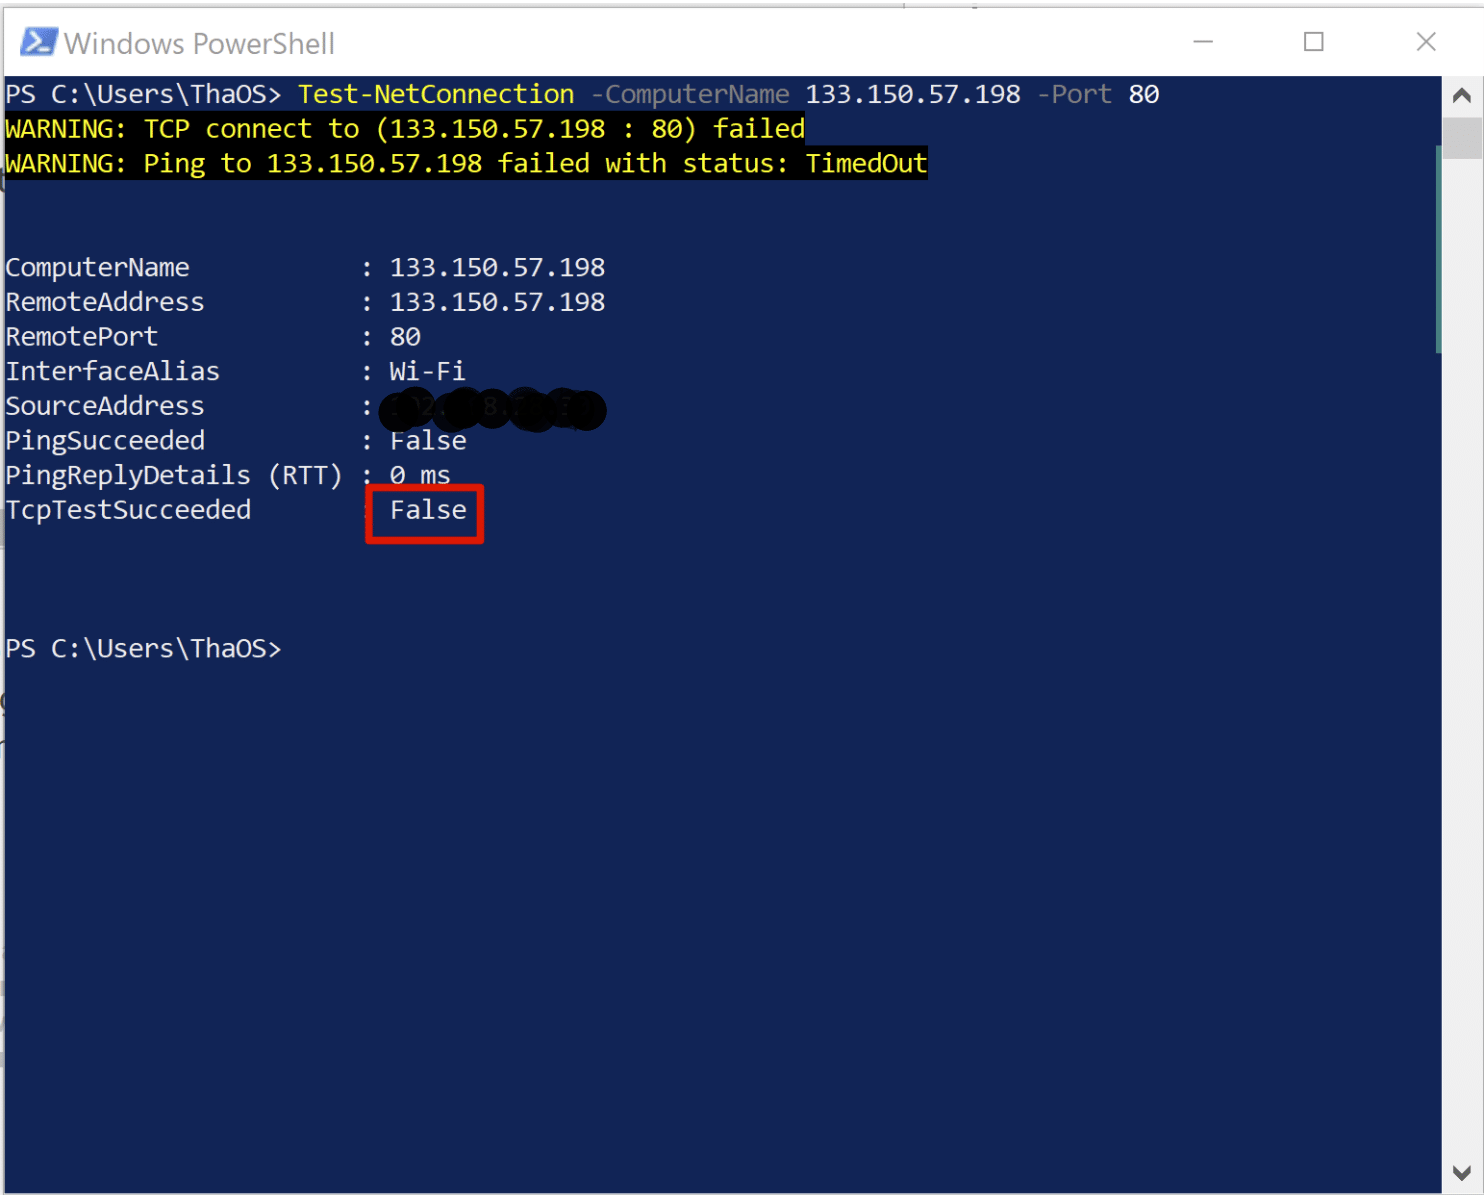Click the red-boxed TcpTestSucceeded False value
Screen dimensions: 1484x1195
(427, 511)
